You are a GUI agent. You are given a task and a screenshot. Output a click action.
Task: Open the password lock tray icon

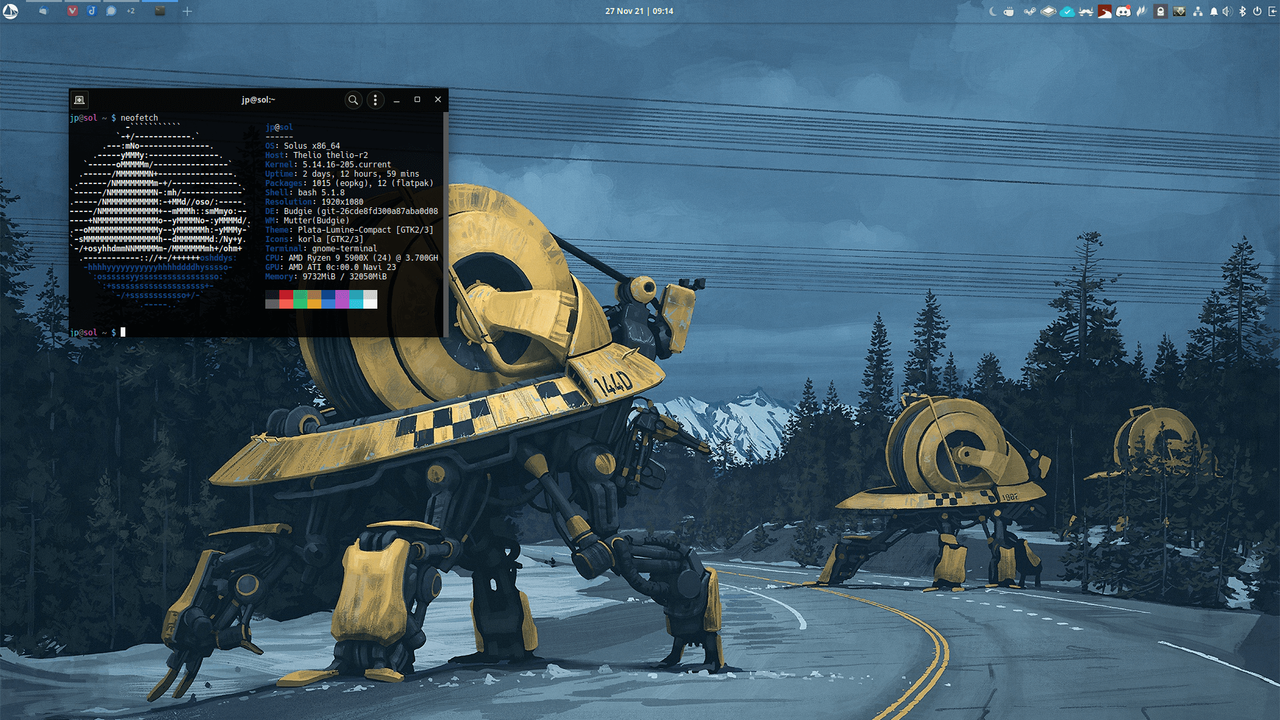1160,11
